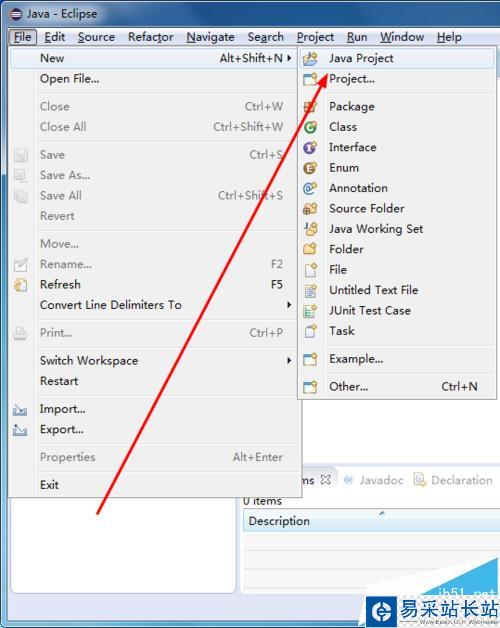
Task: Open the Refactor menu
Action: [x=151, y=37]
